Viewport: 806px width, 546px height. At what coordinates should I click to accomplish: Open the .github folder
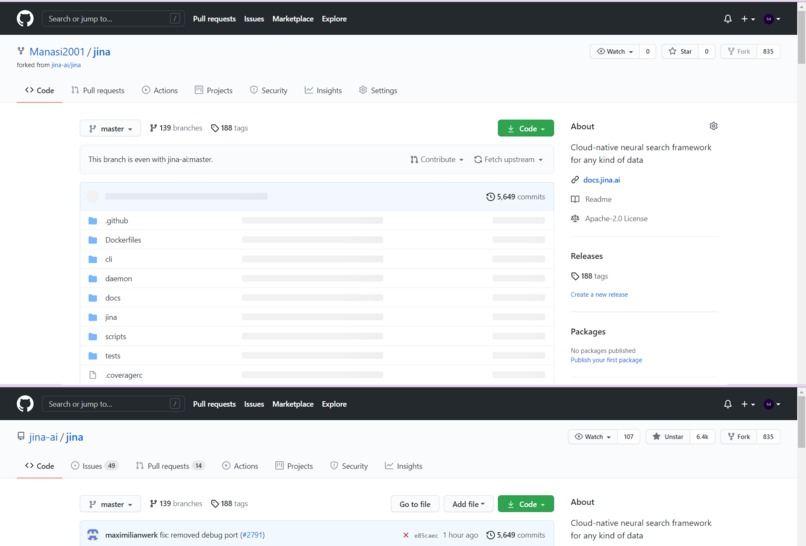point(117,221)
